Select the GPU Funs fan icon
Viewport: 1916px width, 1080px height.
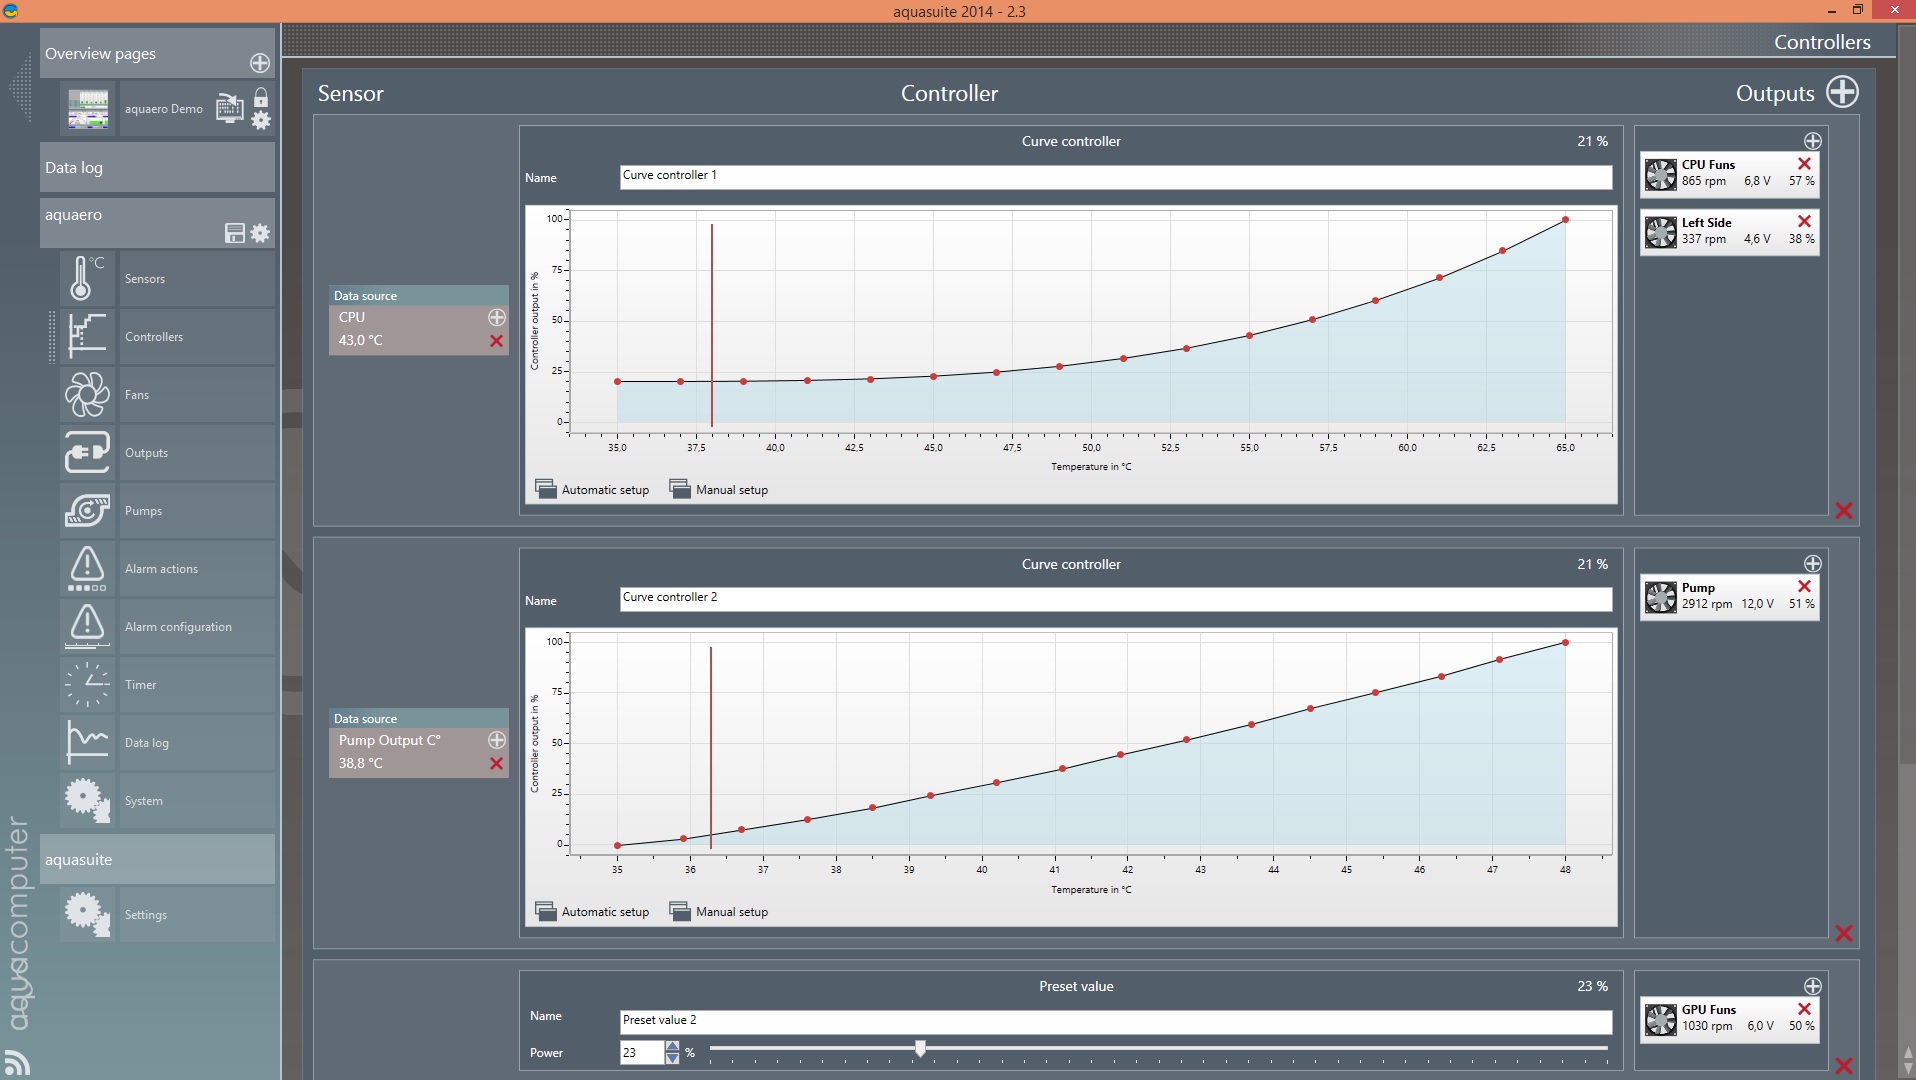(x=1661, y=1020)
